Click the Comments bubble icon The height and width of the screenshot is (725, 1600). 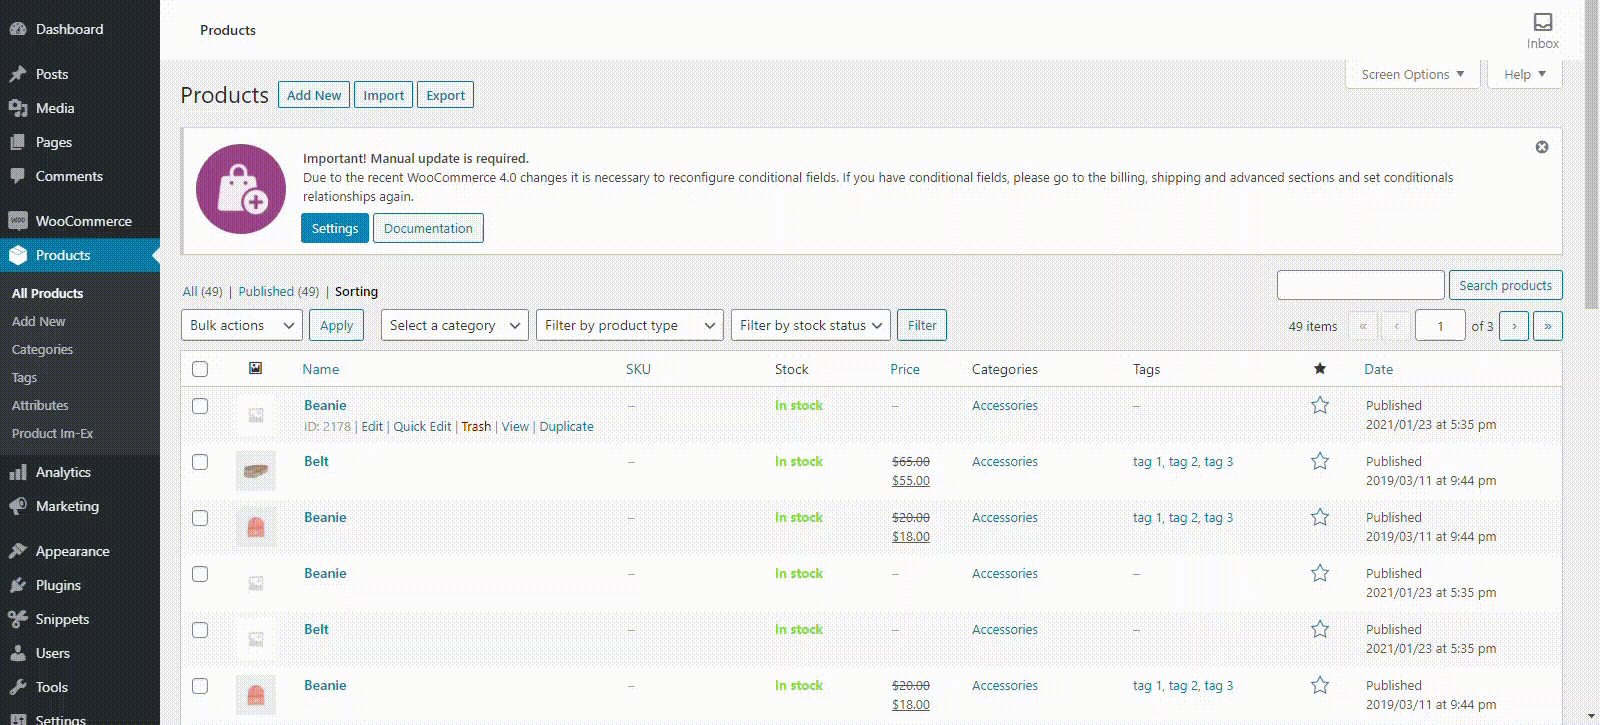[x=18, y=176]
